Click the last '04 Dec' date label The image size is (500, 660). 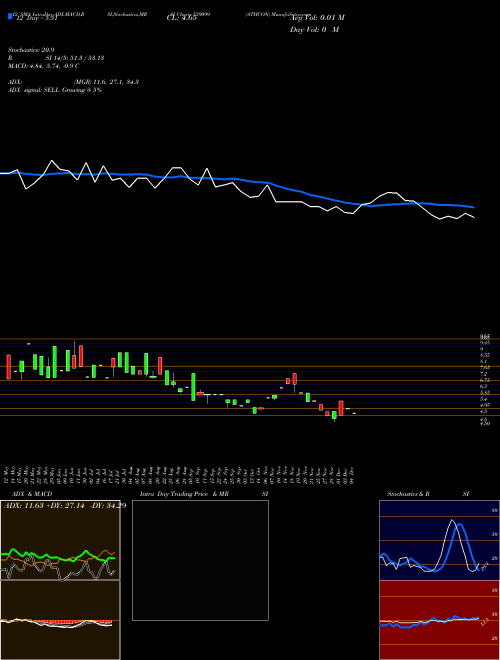351,474
